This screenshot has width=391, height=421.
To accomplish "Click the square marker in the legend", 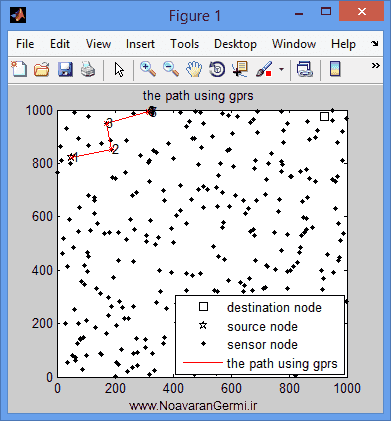I will (x=203, y=307).
